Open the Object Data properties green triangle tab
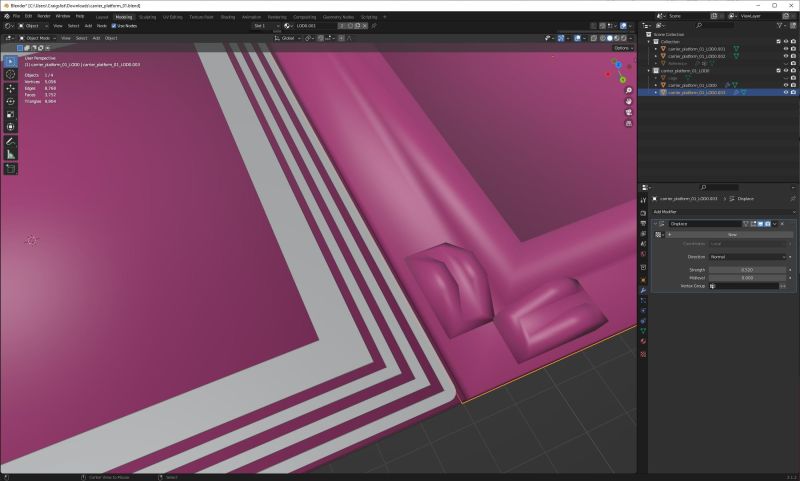Screen dimensions: 800x481 pos(643,331)
